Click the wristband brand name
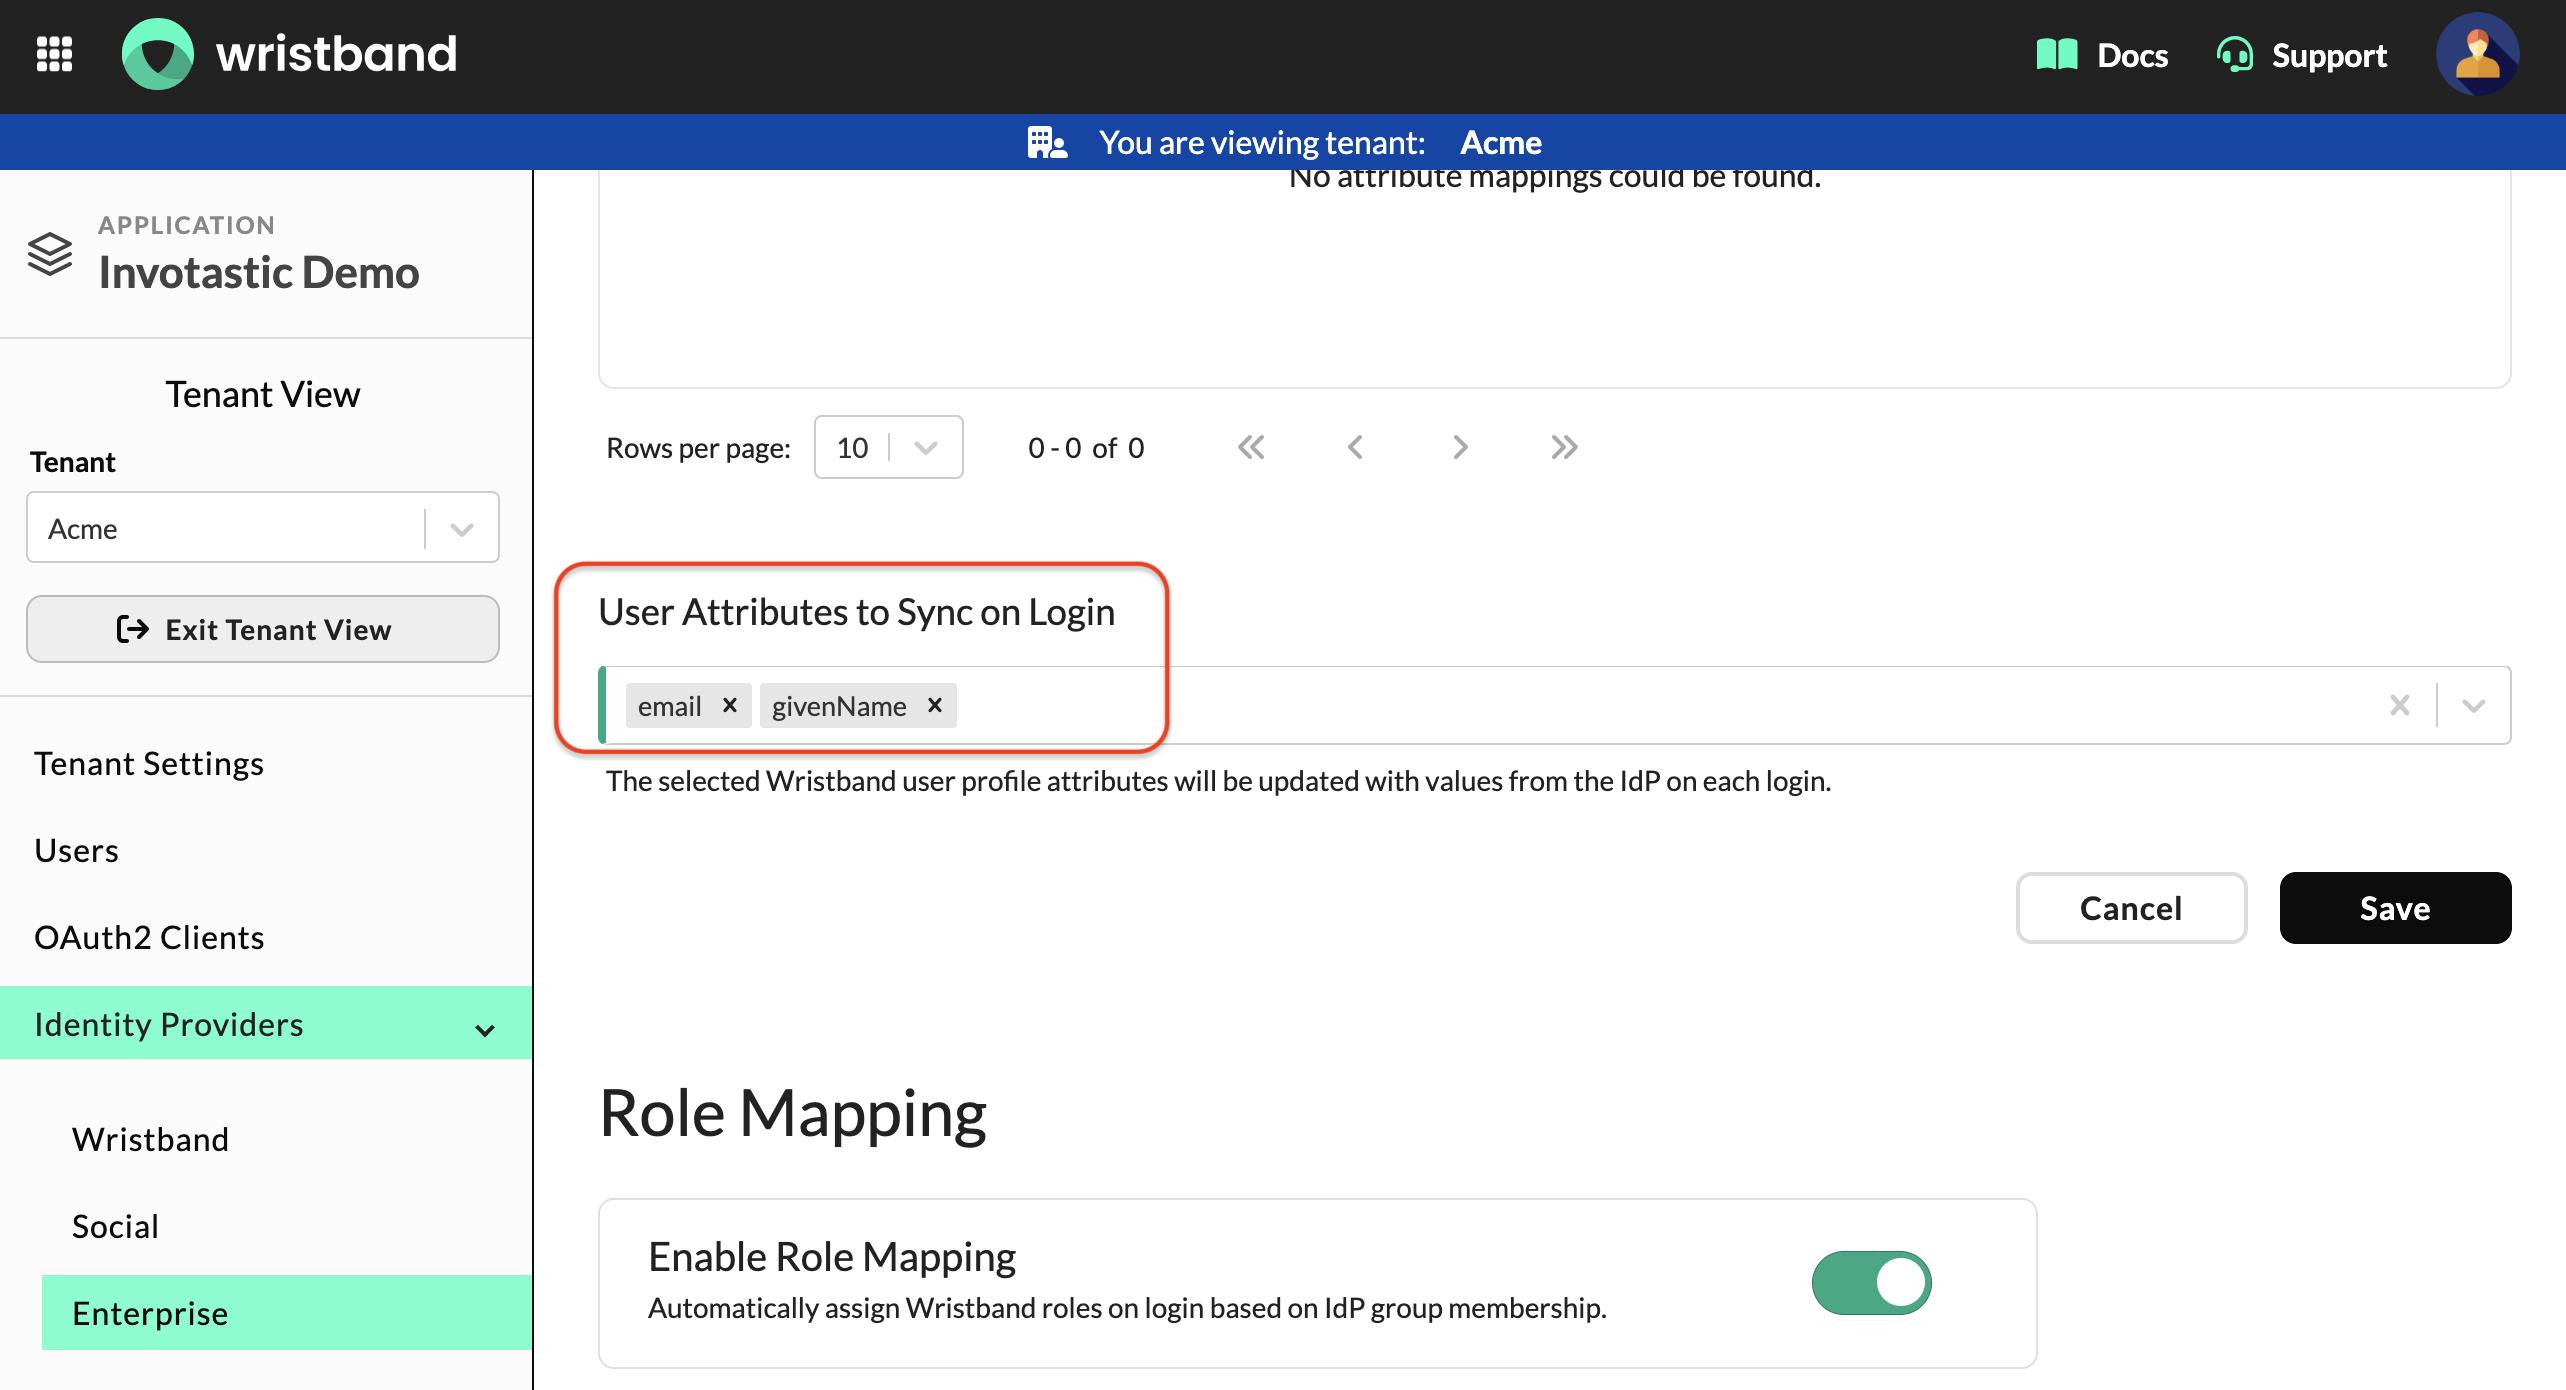The width and height of the screenshot is (2566, 1390). [x=337, y=53]
